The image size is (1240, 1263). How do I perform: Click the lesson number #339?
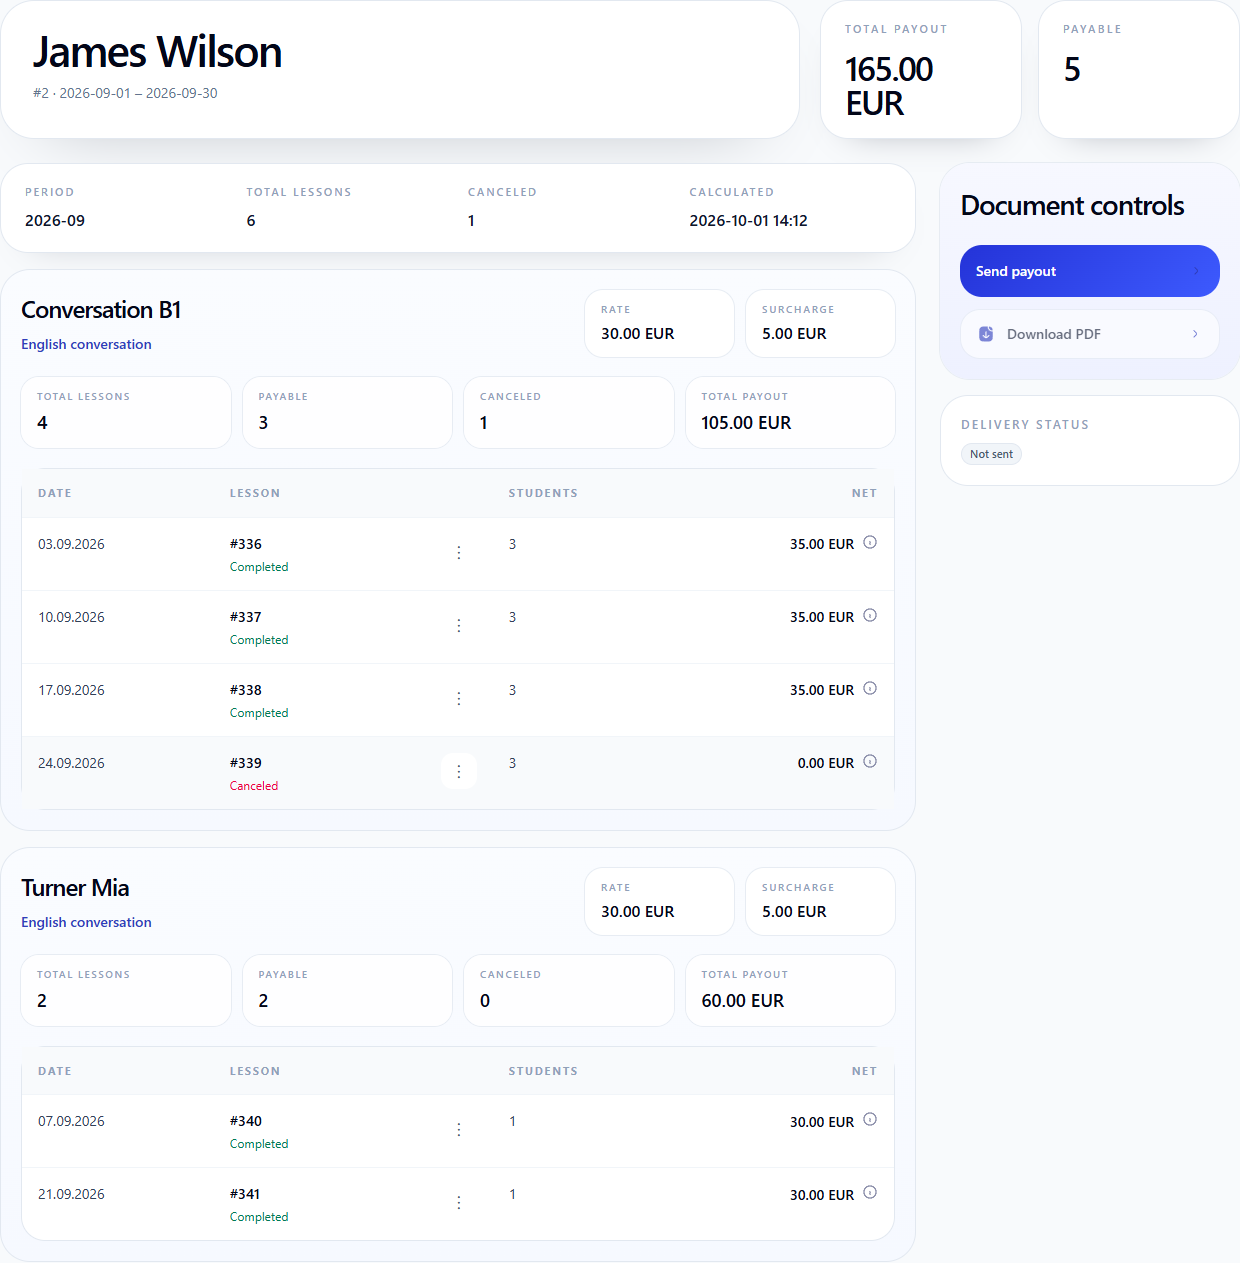(x=246, y=763)
